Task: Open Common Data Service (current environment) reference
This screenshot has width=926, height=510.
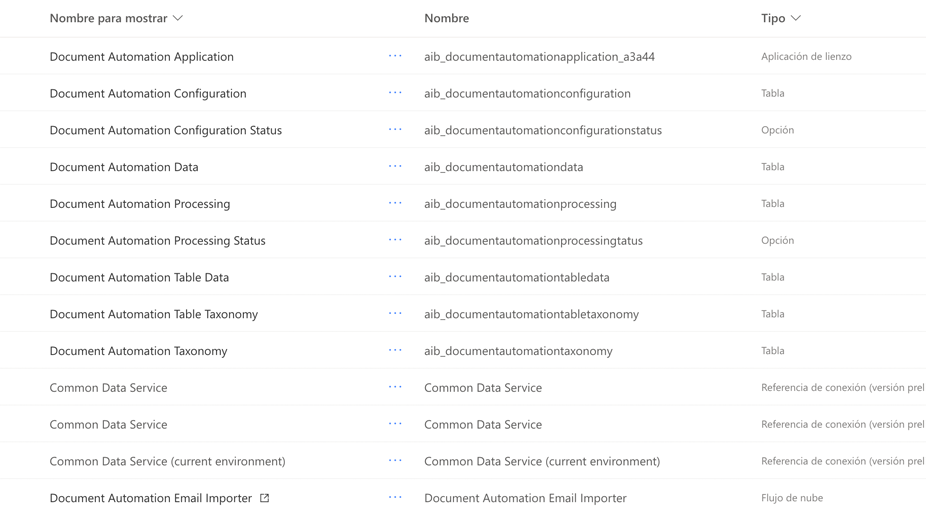Action: (168, 461)
